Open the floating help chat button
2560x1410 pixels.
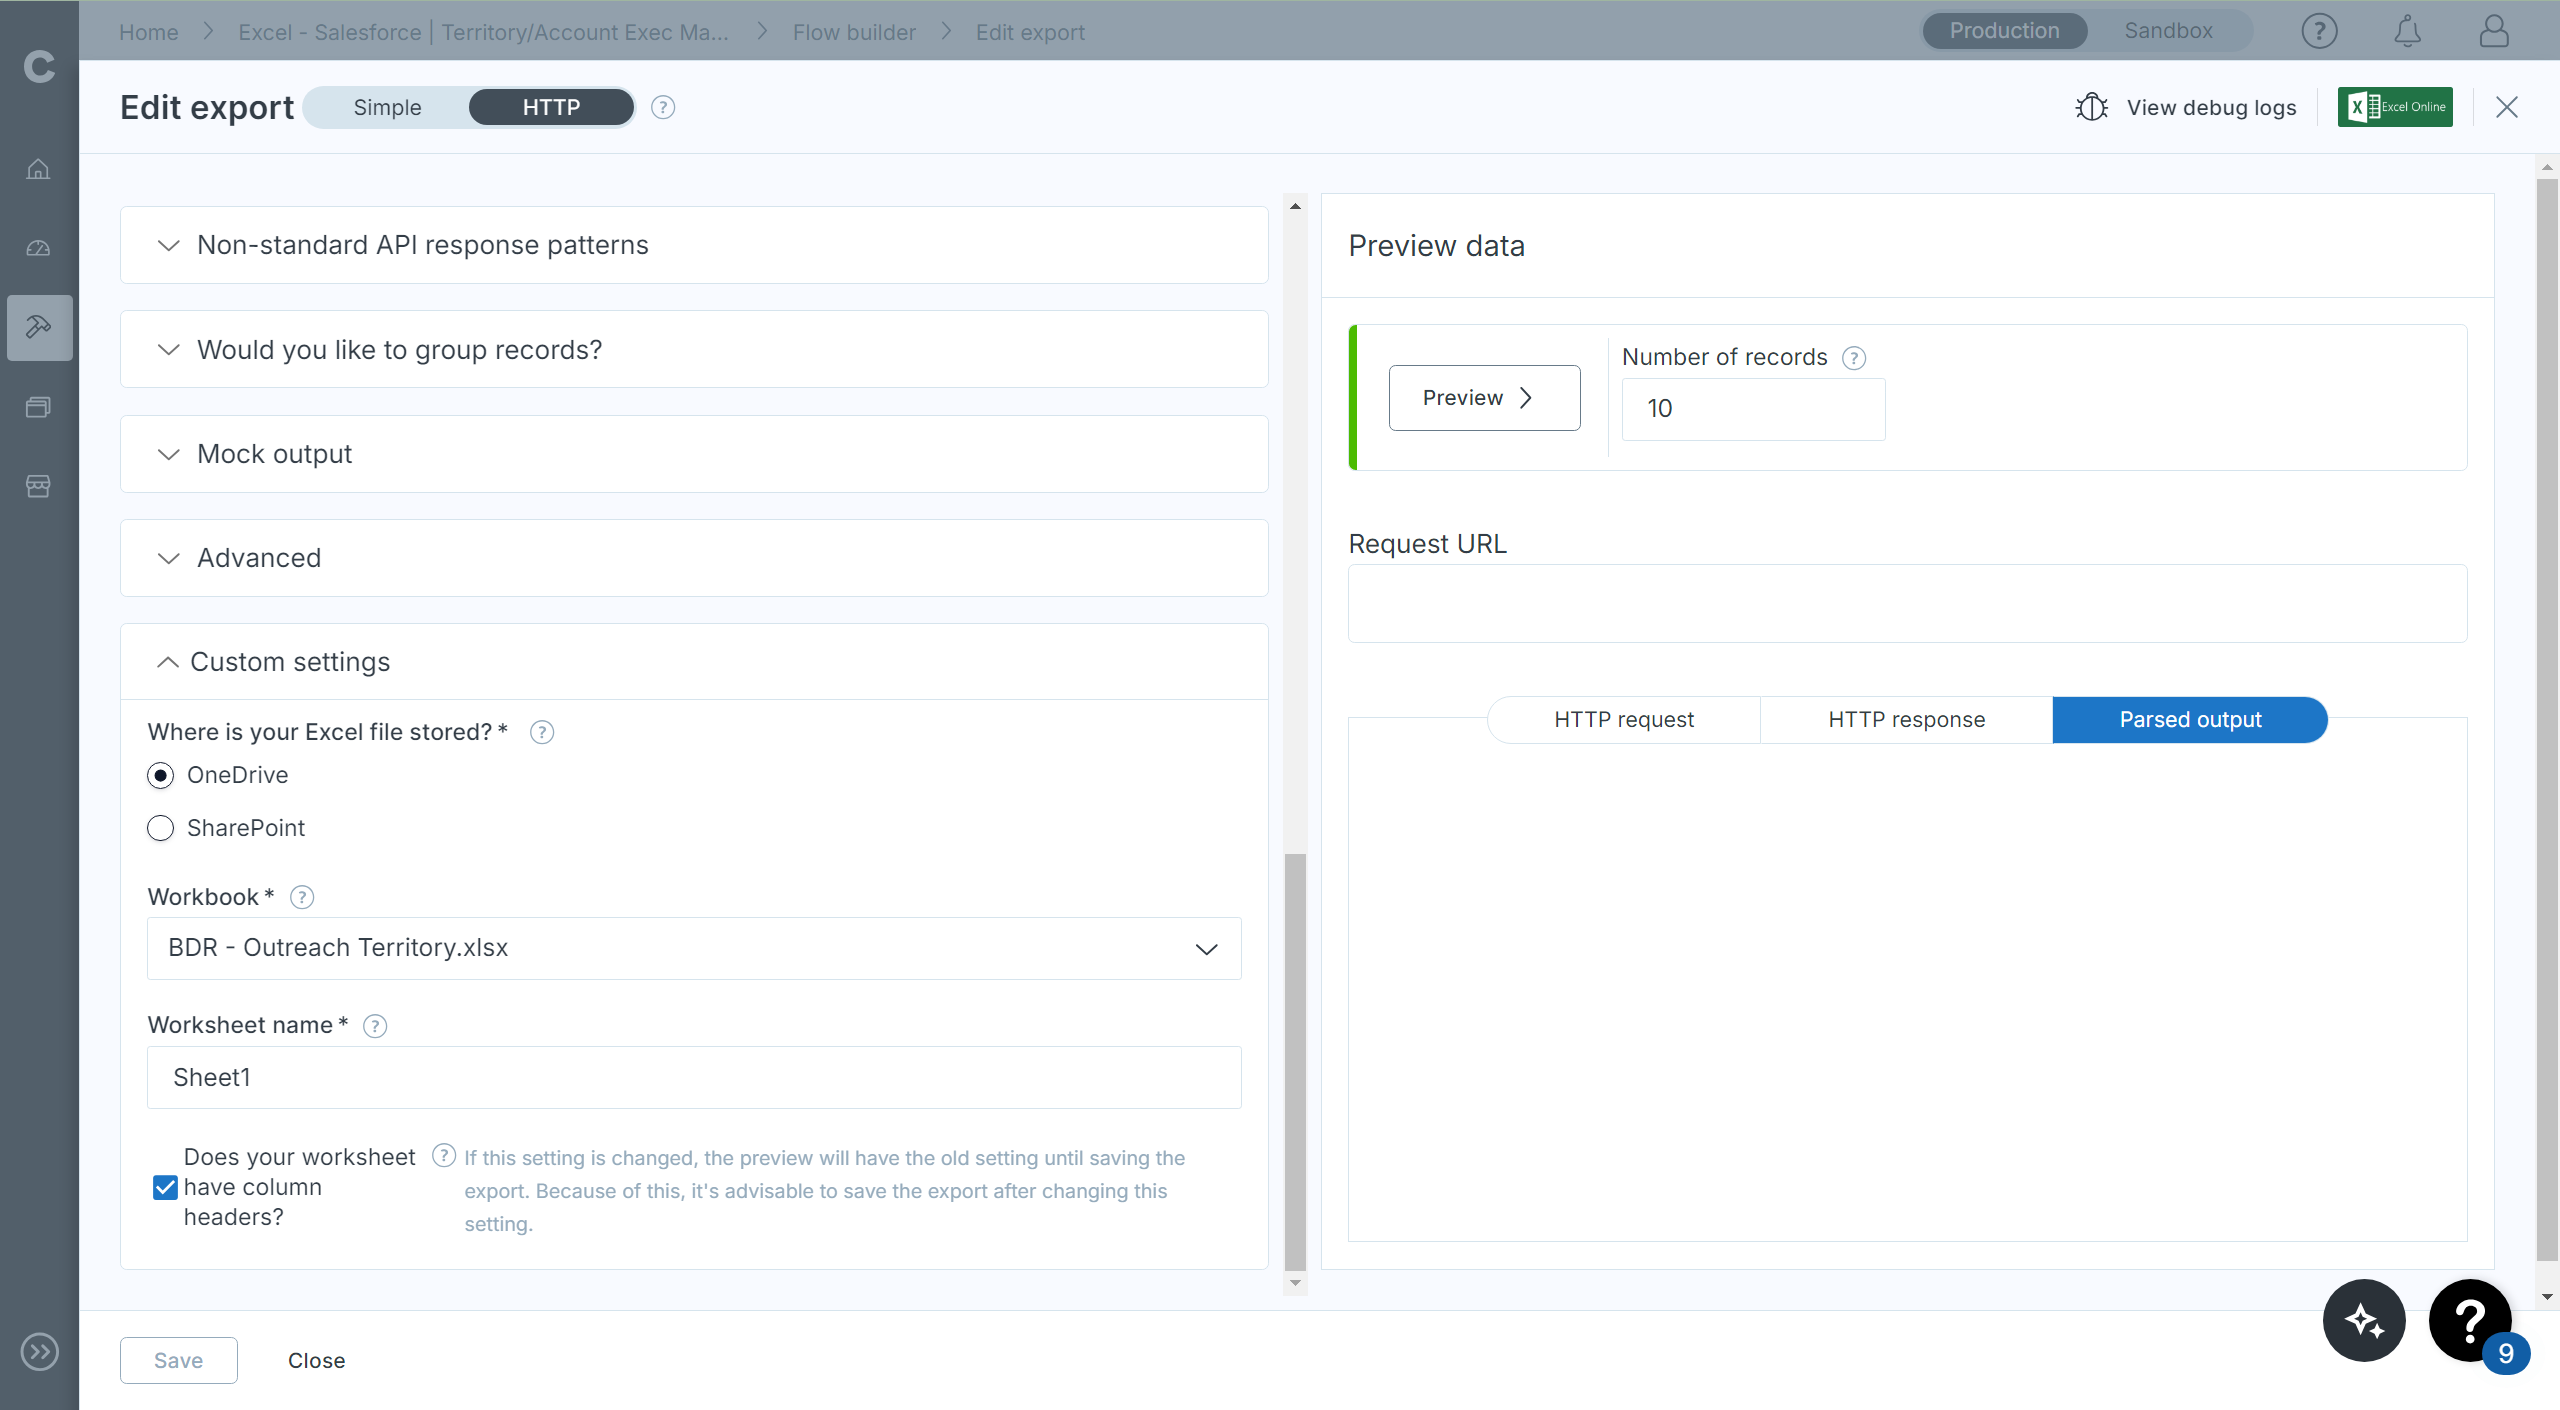click(2470, 1320)
